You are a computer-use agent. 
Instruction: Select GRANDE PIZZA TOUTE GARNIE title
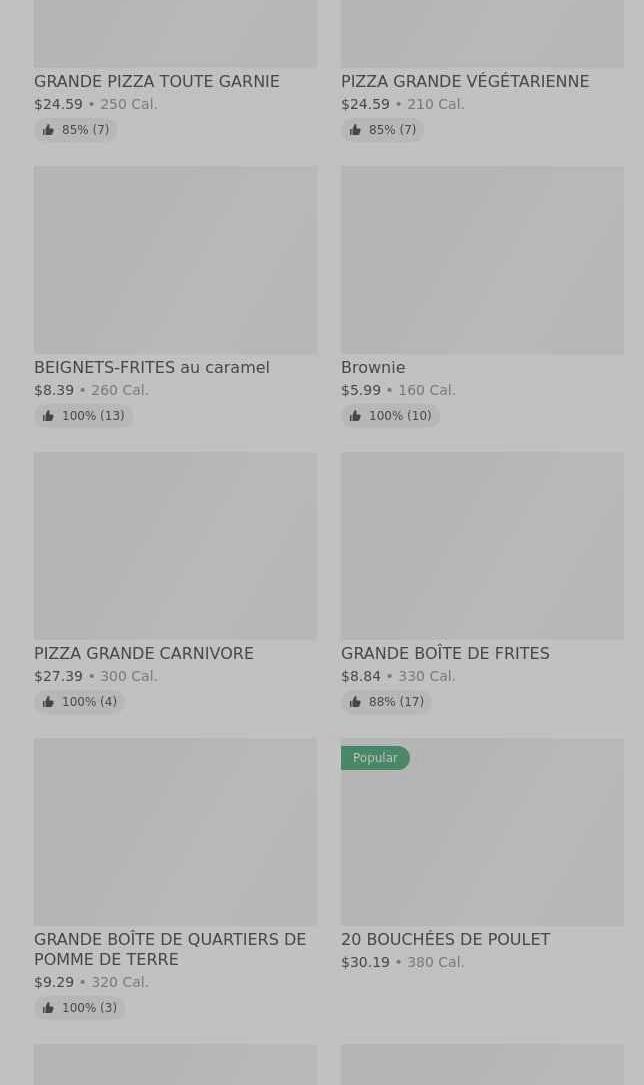pyautogui.click(x=157, y=82)
